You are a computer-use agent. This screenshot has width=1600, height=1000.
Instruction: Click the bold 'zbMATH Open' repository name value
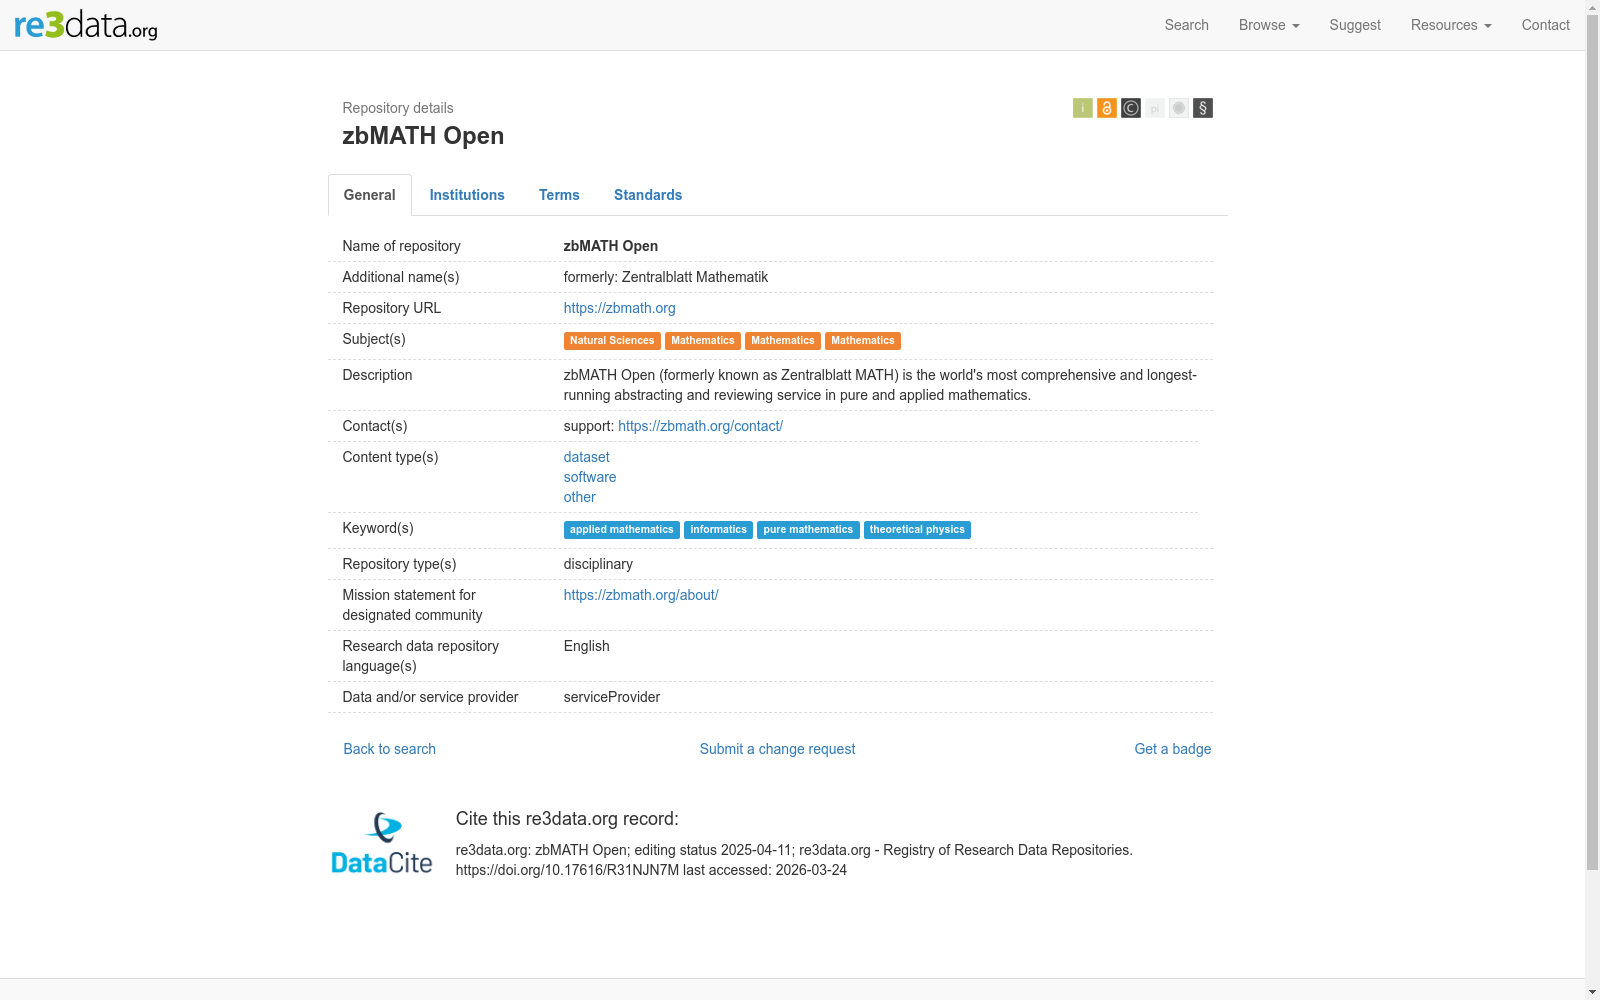611,246
